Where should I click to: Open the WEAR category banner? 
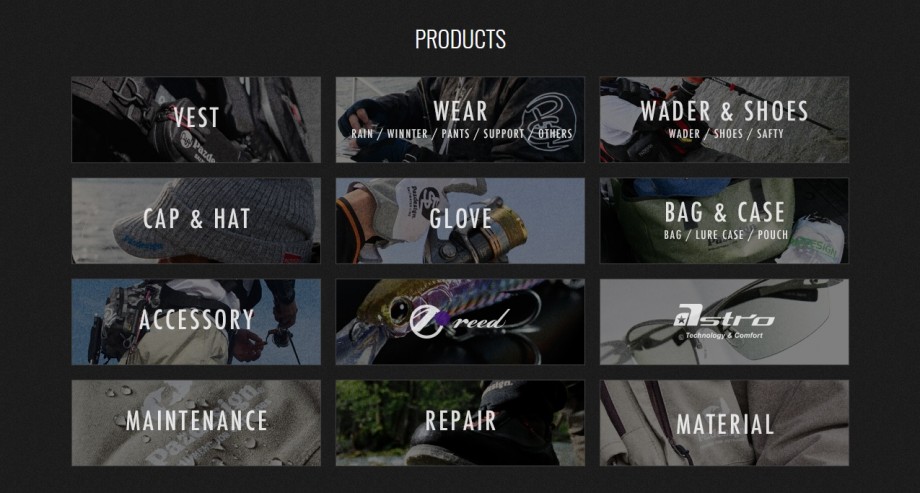(x=460, y=119)
